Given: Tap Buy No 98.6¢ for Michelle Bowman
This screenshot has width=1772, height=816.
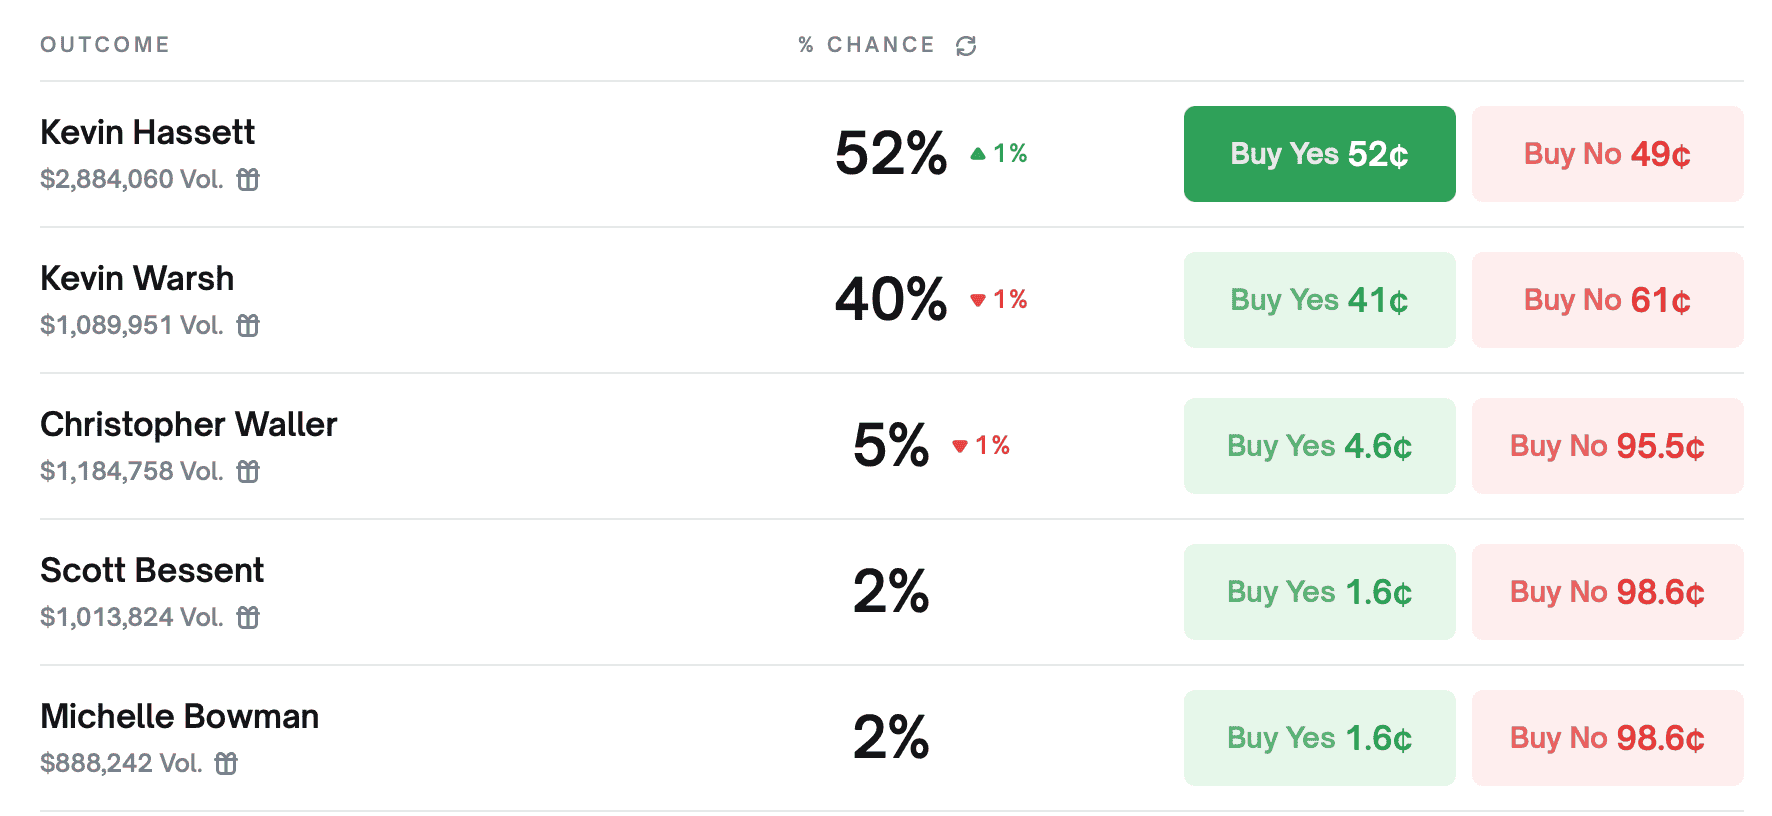Looking at the screenshot, I should pyautogui.click(x=1607, y=738).
